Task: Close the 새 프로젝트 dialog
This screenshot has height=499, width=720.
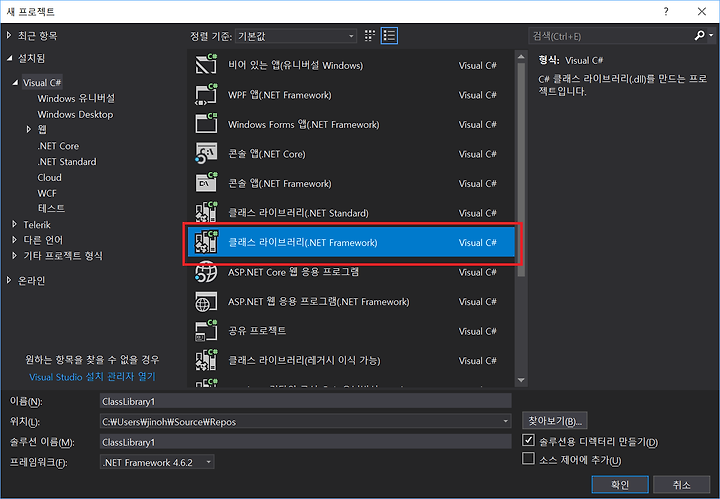Action: 702,11
